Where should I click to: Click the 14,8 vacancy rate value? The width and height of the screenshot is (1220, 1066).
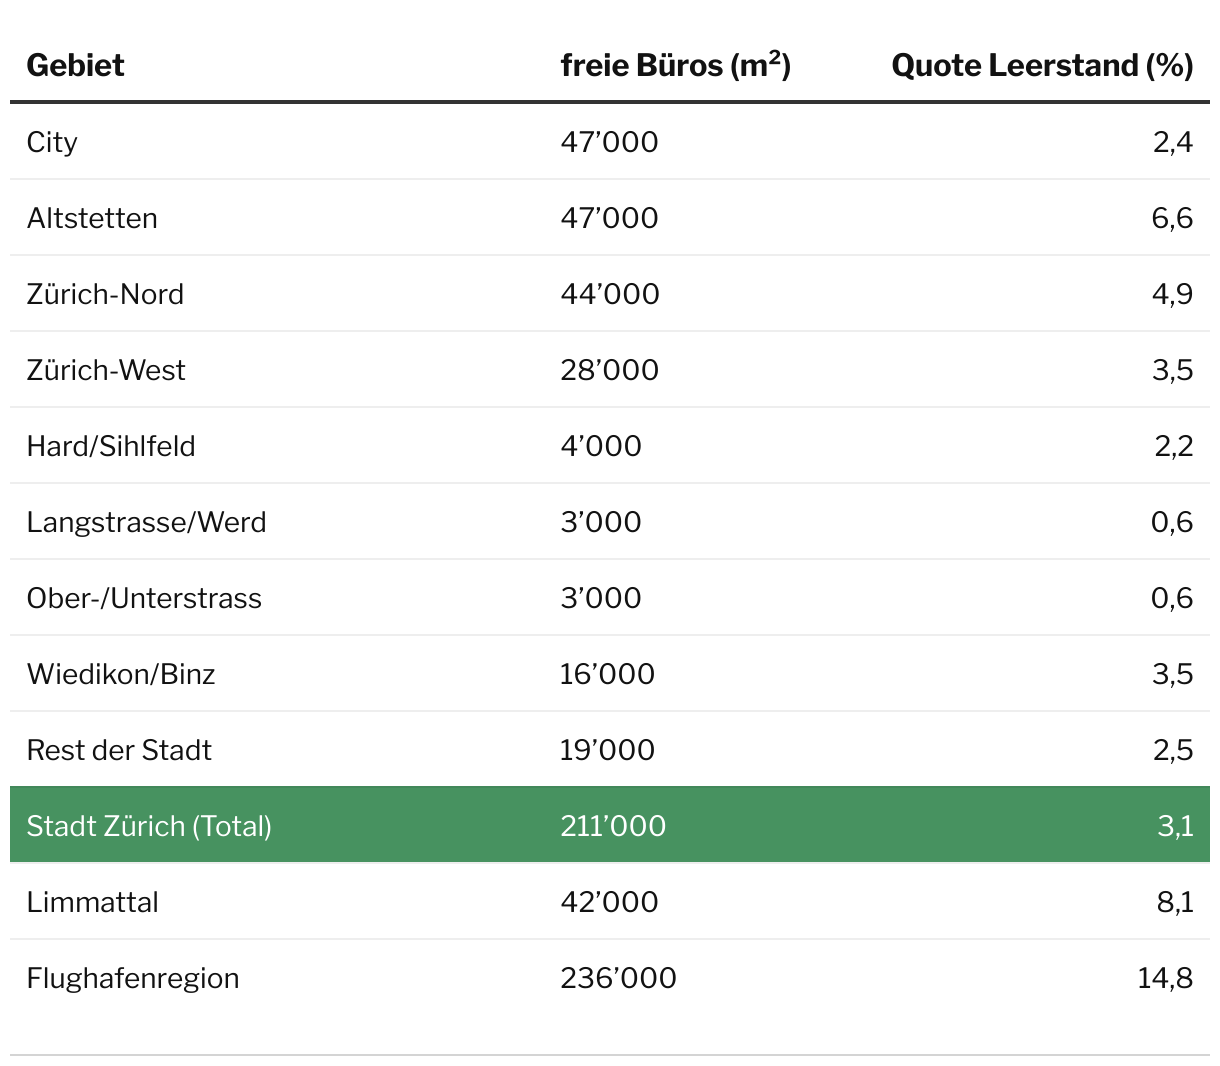[1165, 978]
